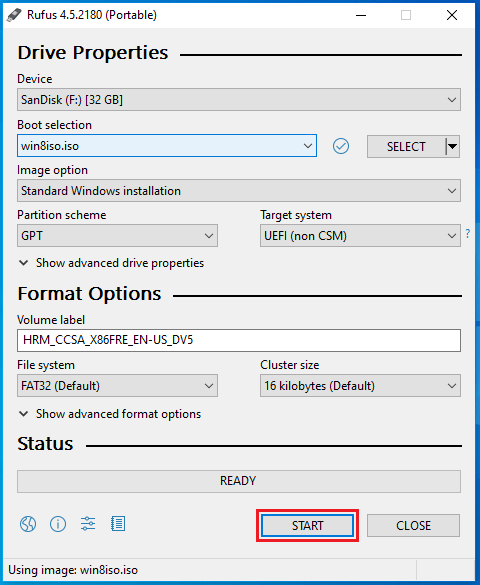Open the Boot selection dropdown win8iso.iso
The image size is (480, 585).
(x=167, y=146)
